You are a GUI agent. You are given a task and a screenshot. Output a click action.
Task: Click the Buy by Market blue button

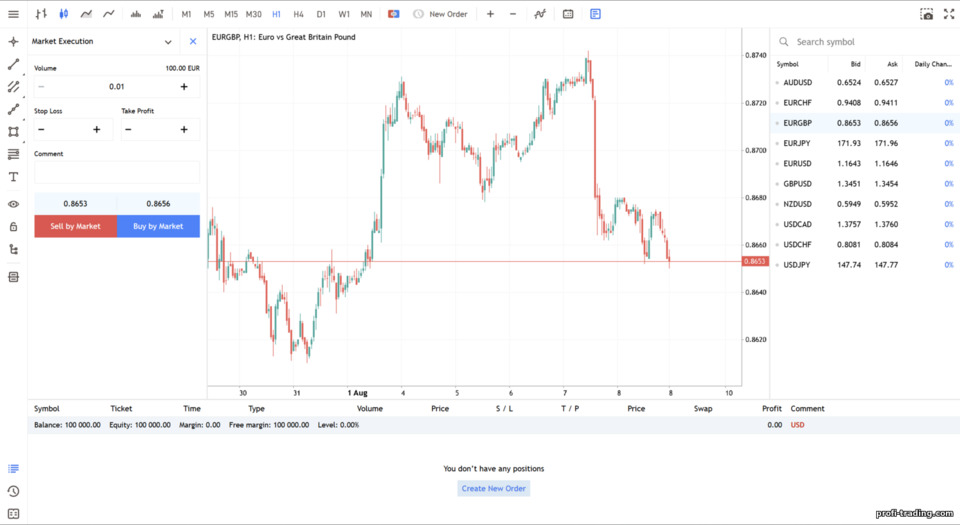pos(158,226)
